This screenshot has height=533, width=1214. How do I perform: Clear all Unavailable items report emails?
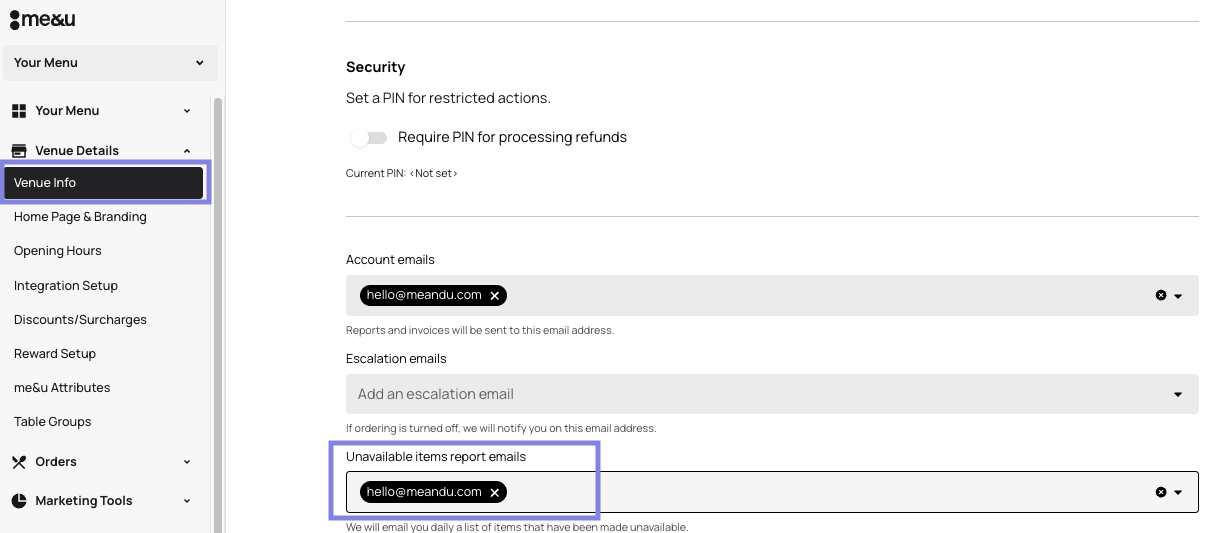tap(1160, 492)
